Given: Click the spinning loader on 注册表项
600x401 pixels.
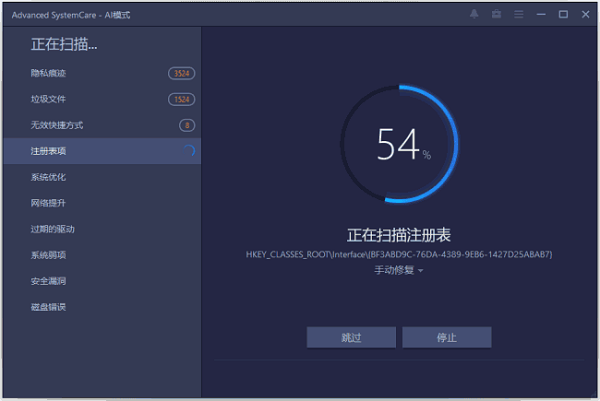Looking at the screenshot, I should 189,151.
